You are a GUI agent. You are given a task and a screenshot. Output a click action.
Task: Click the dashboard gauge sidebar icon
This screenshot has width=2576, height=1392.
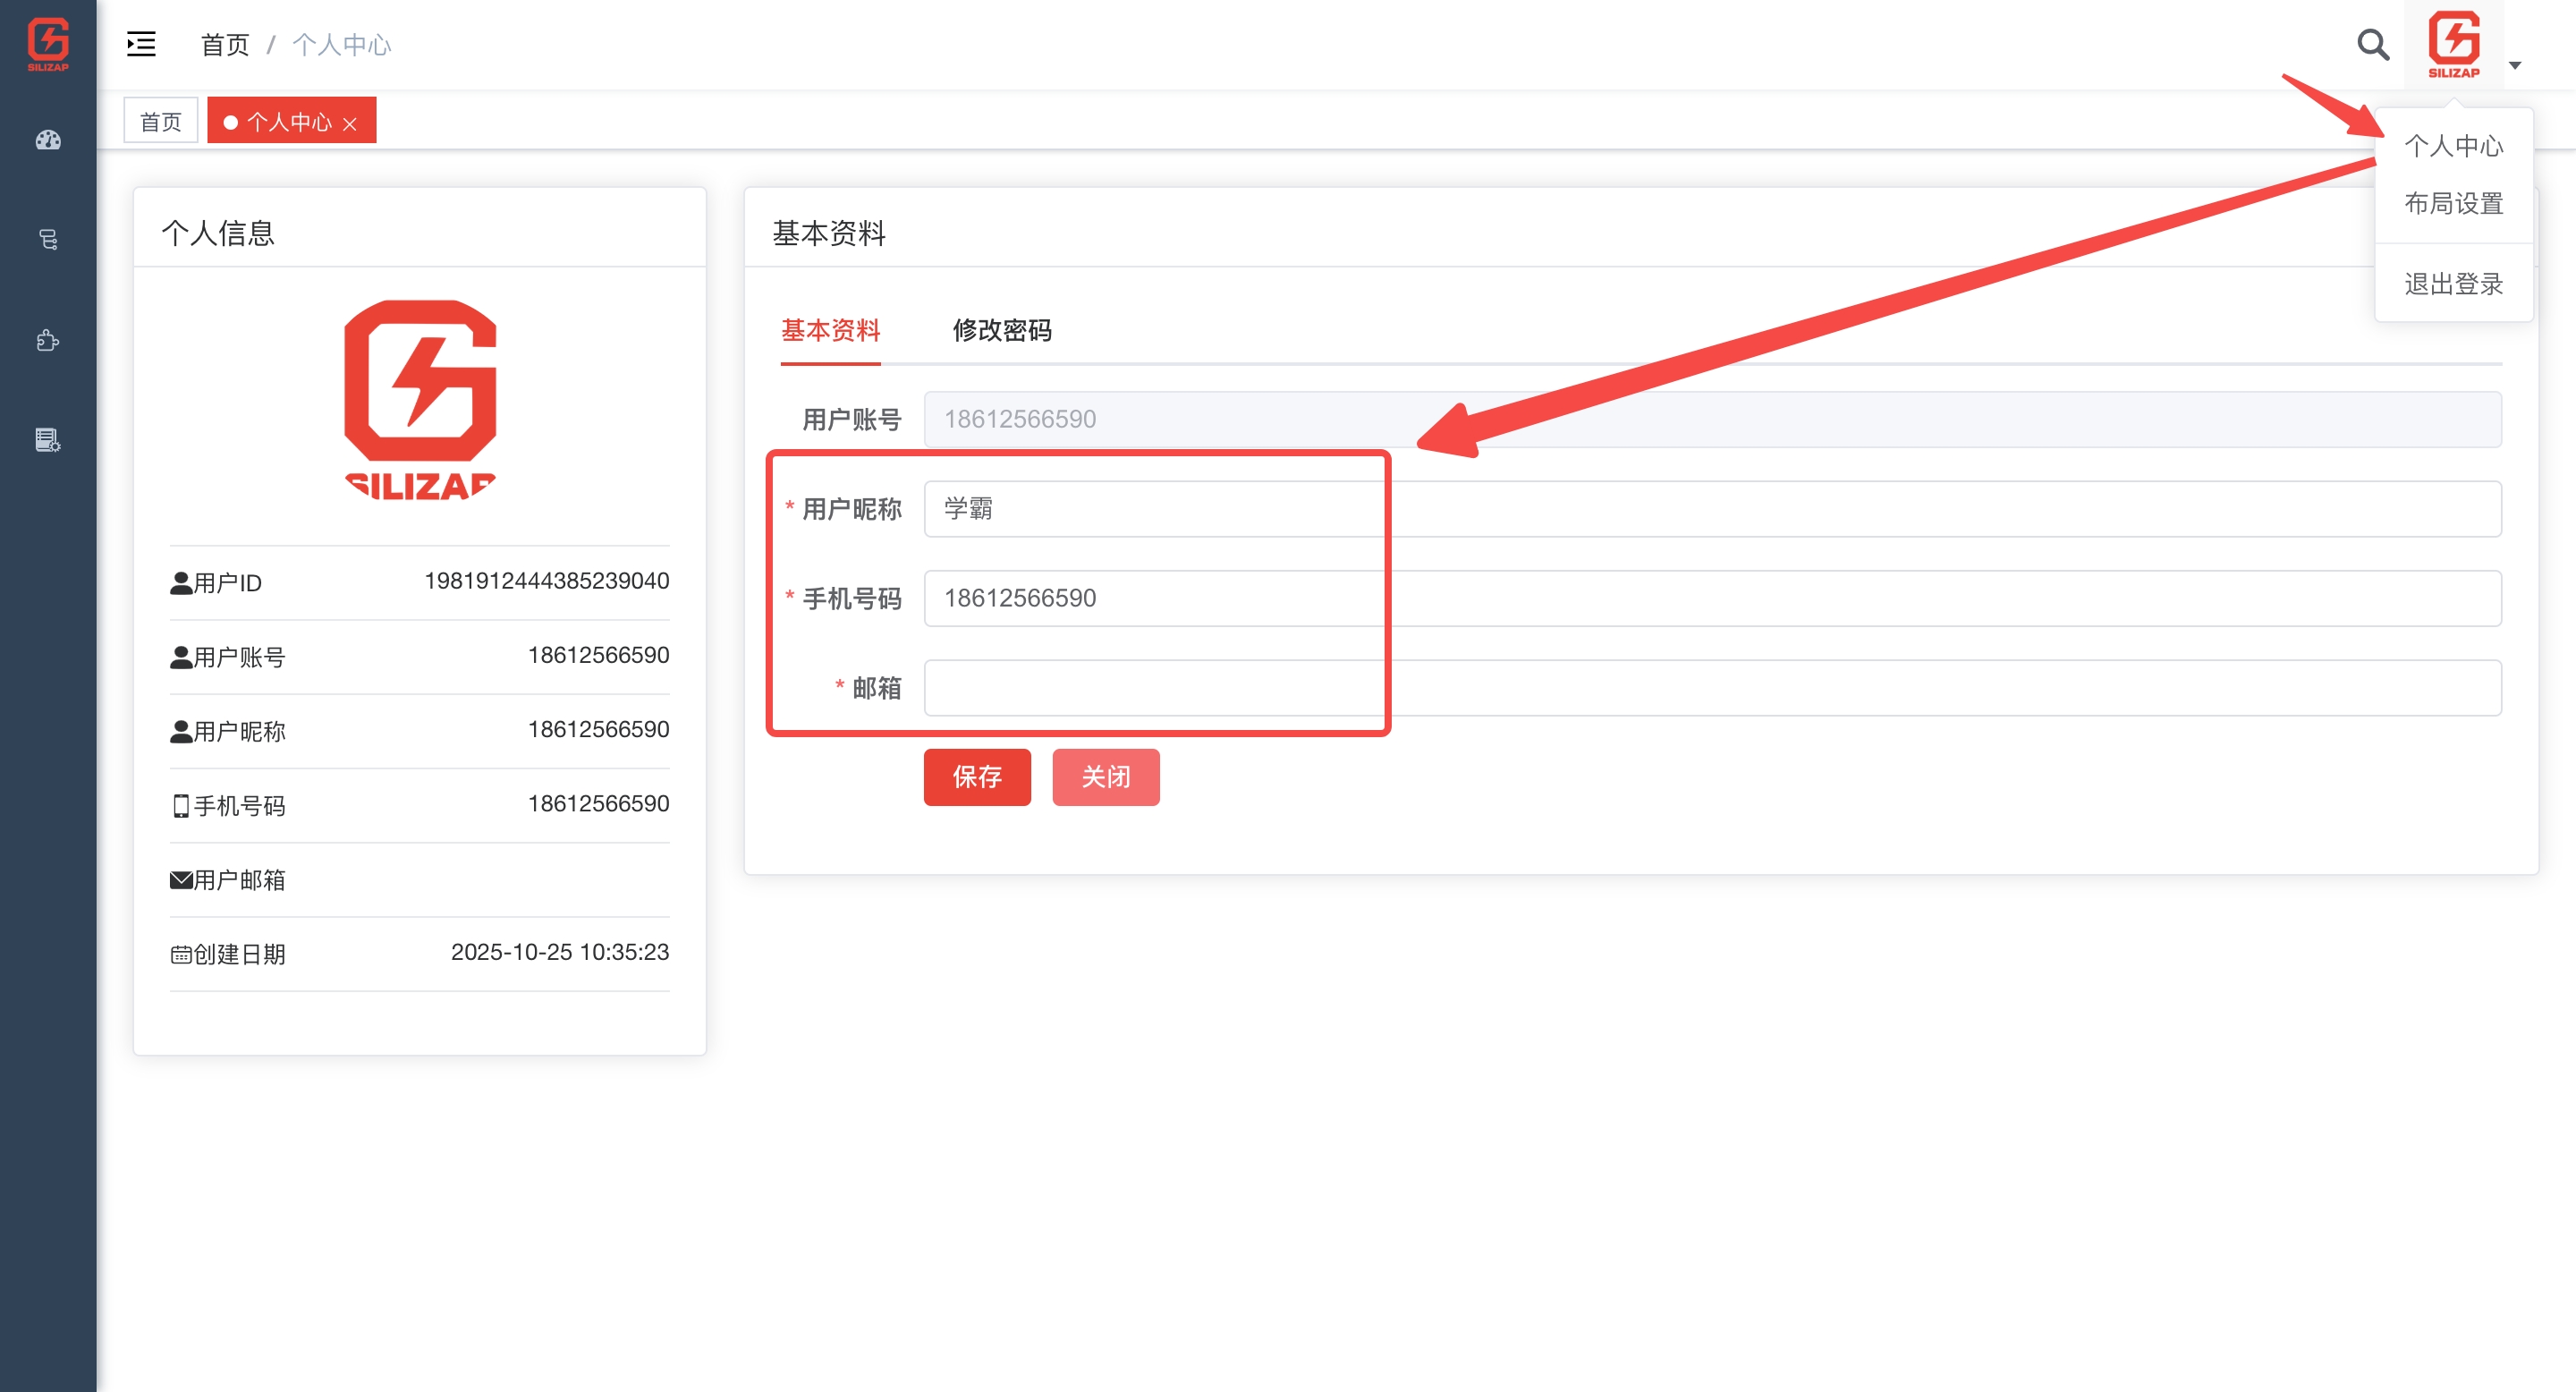tap(48, 140)
